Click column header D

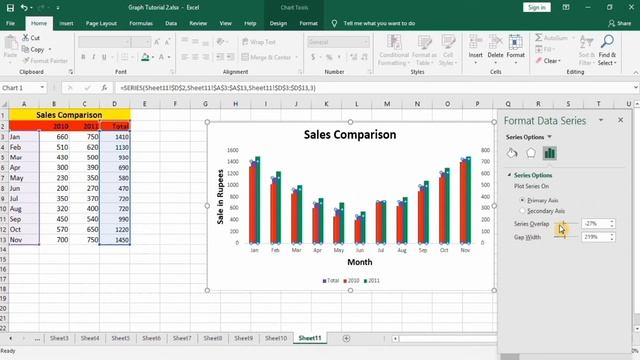[x=114, y=104]
